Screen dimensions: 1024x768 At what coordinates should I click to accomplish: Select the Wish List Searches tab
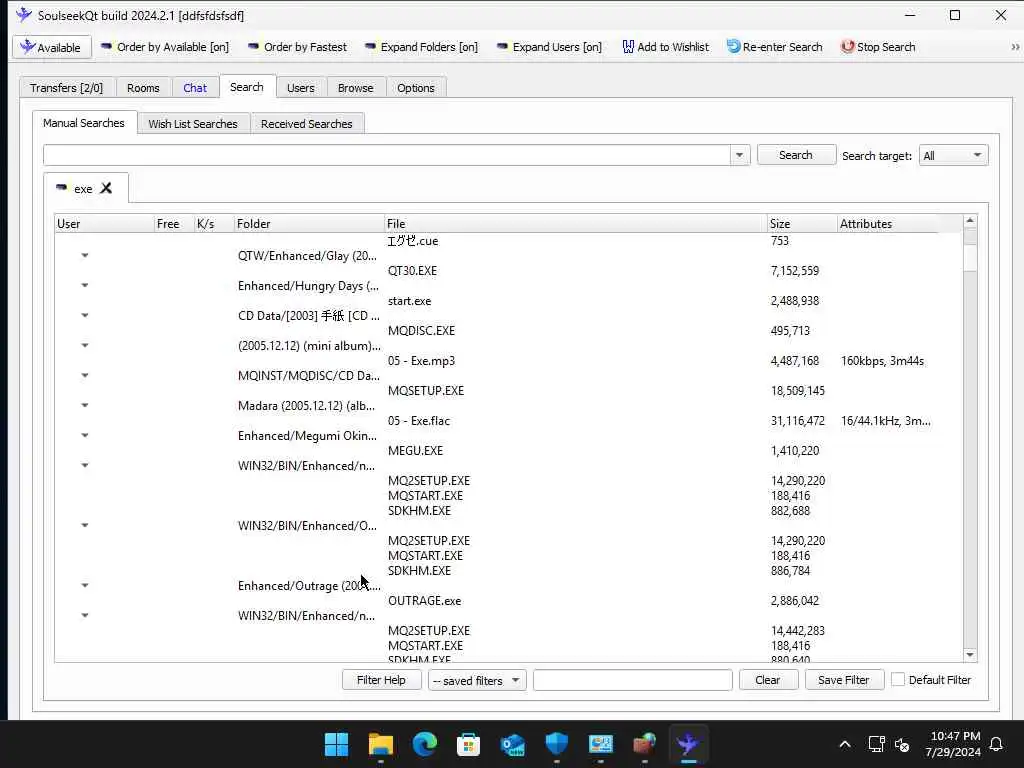pyautogui.click(x=193, y=123)
